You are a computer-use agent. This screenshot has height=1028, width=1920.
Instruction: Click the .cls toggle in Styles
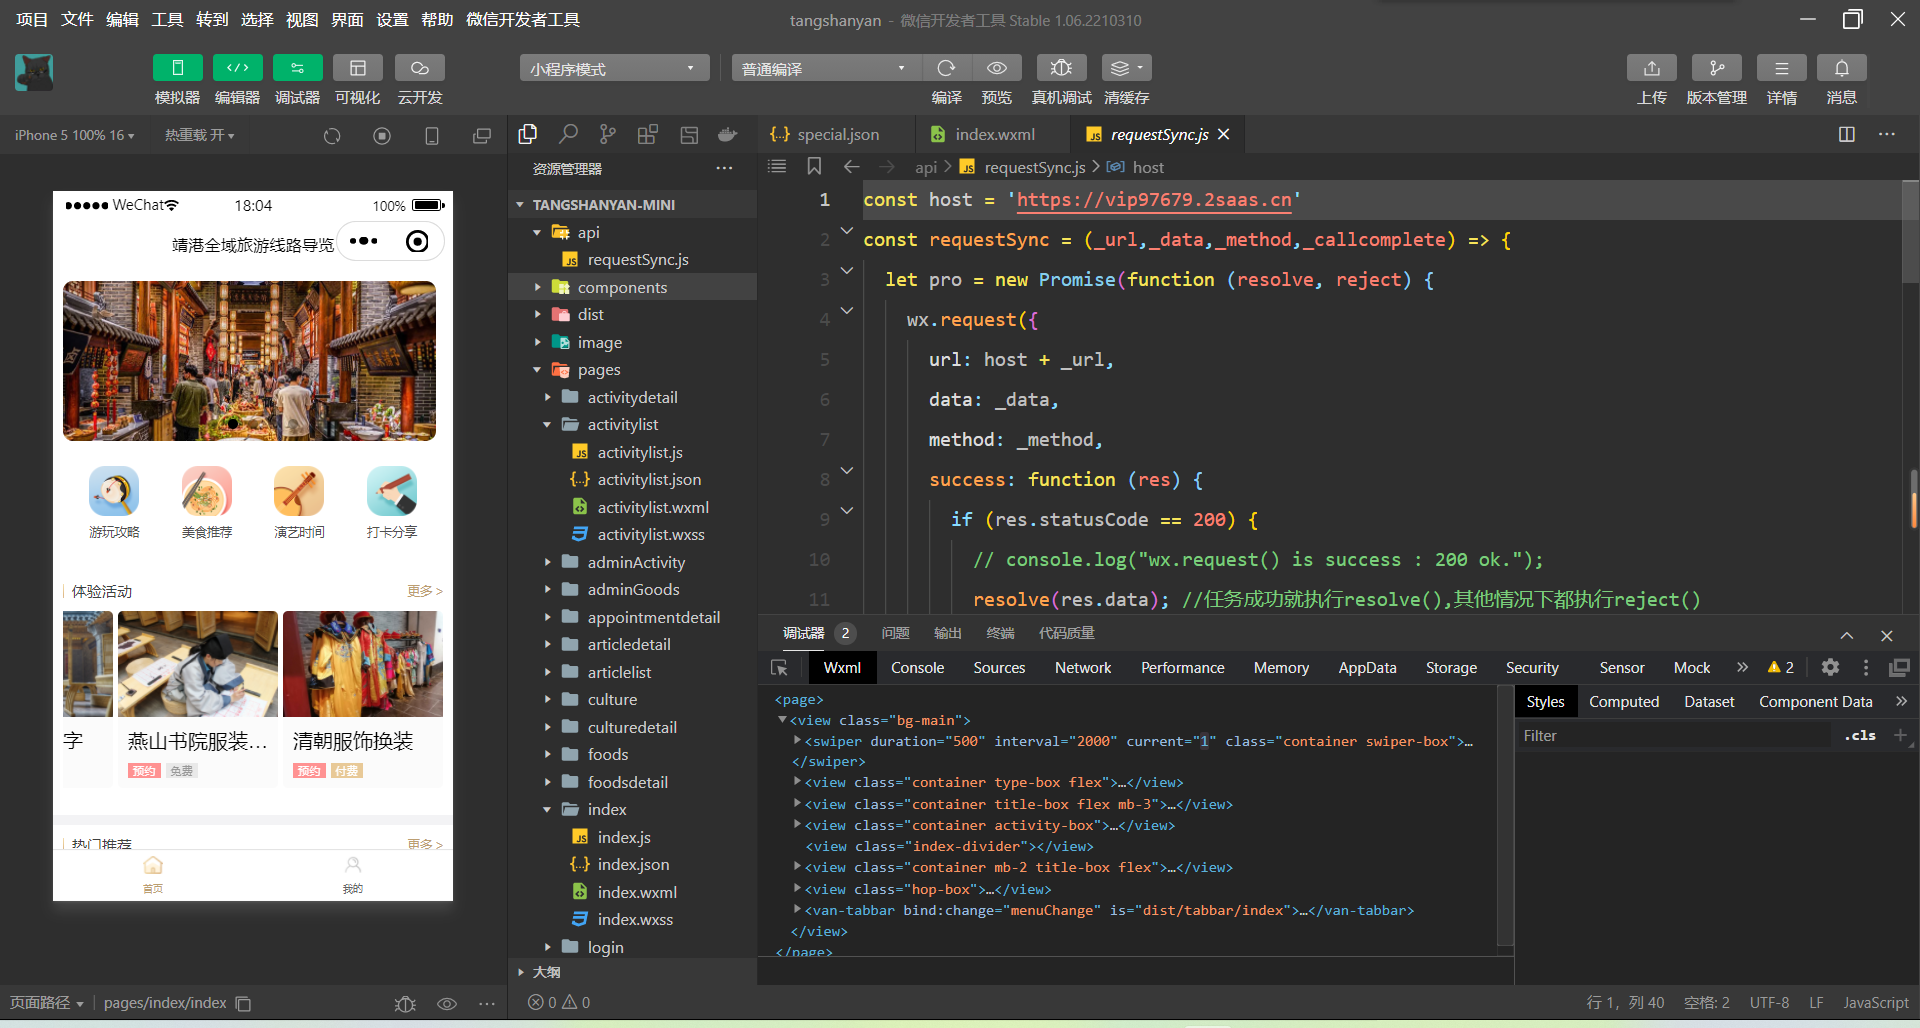pyautogui.click(x=1860, y=735)
